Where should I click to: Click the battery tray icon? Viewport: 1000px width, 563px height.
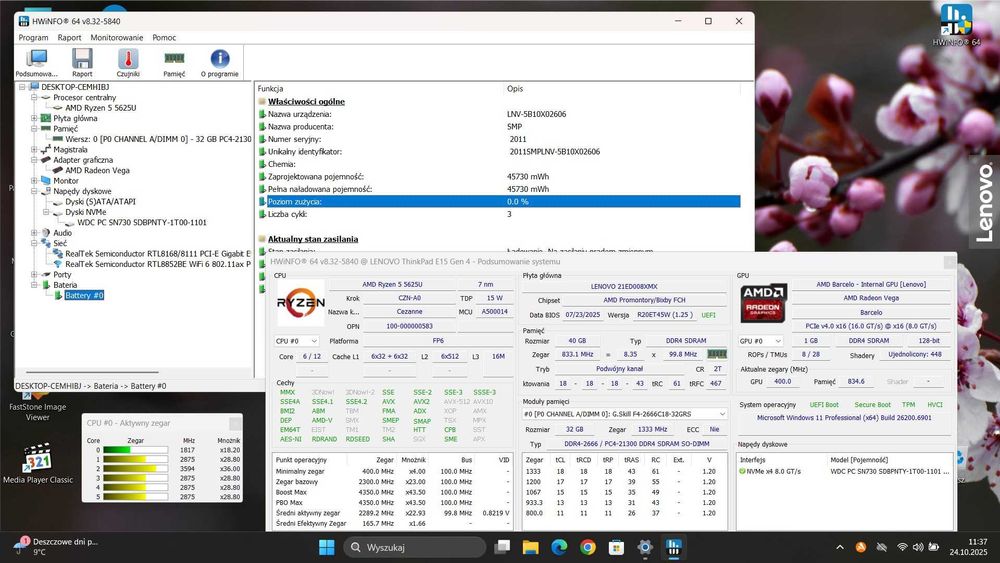(934, 547)
